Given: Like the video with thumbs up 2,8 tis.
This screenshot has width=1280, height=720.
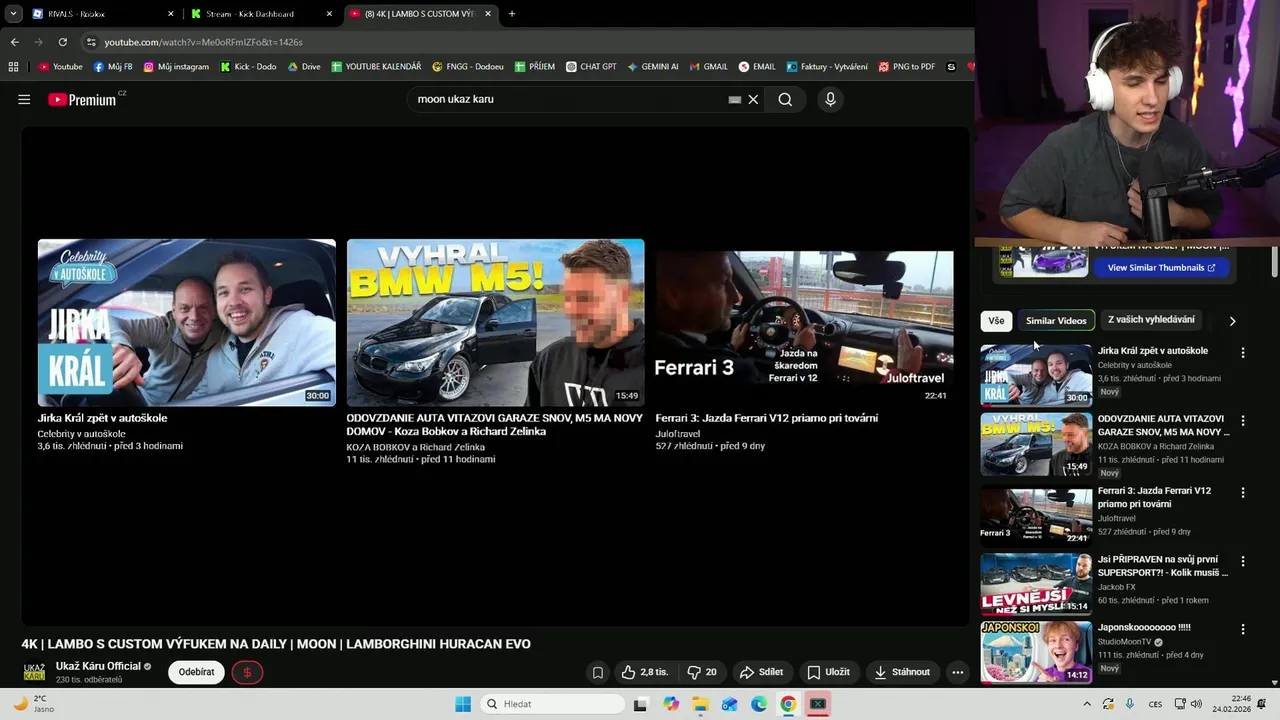Looking at the screenshot, I should point(644,672).
